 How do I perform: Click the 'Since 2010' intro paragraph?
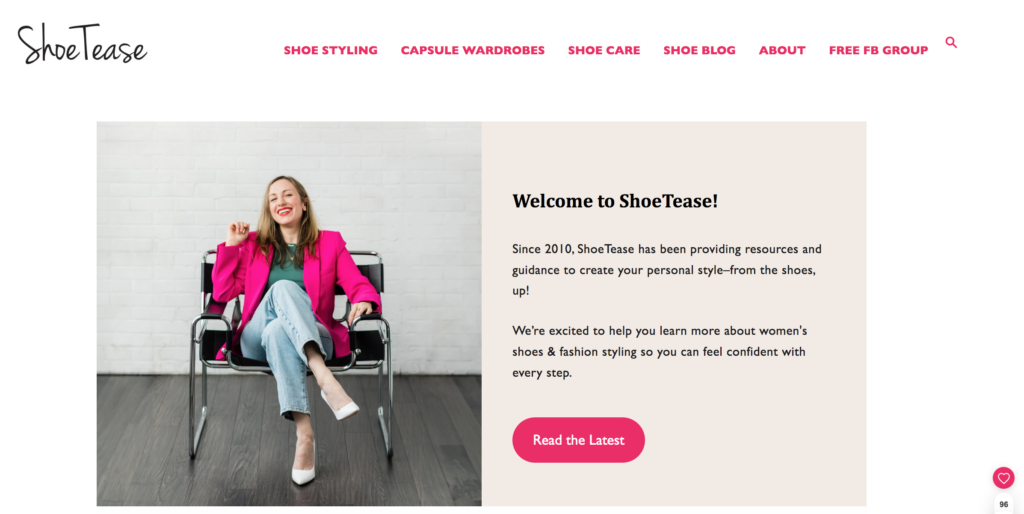pos(667,270)
